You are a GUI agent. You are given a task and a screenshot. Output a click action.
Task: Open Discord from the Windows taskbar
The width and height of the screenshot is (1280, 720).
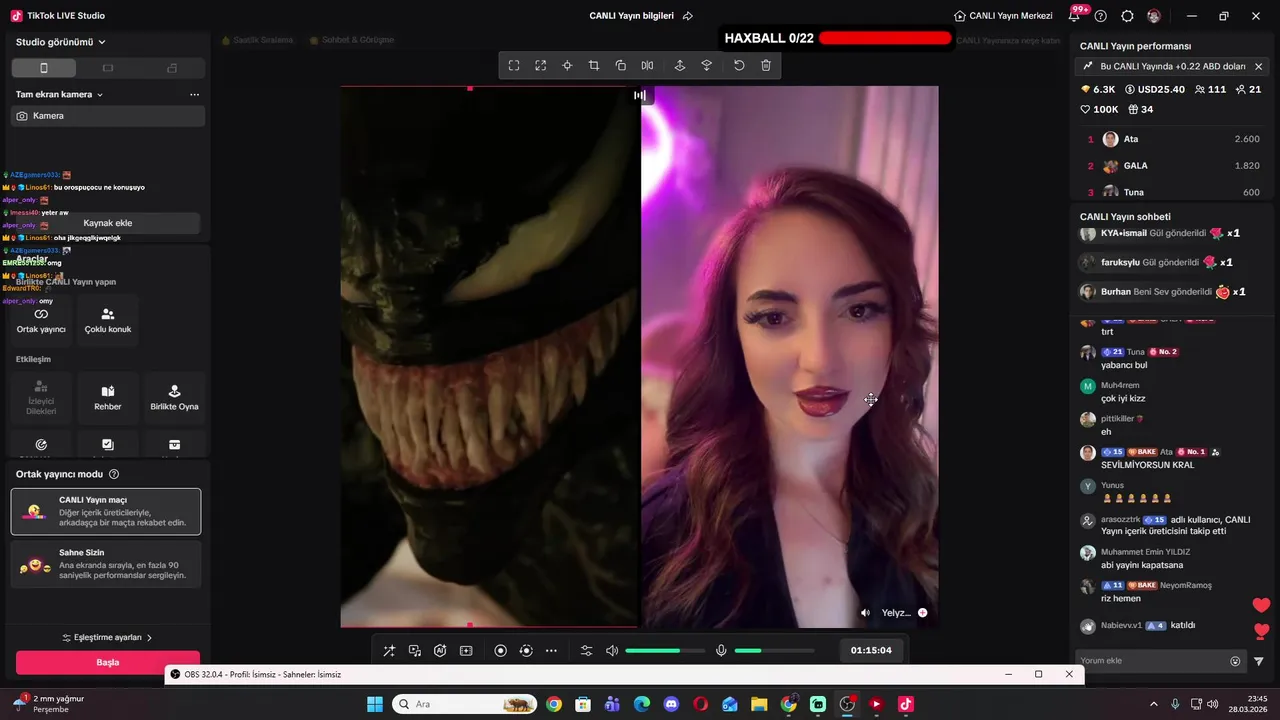click(x=671, y=704)
